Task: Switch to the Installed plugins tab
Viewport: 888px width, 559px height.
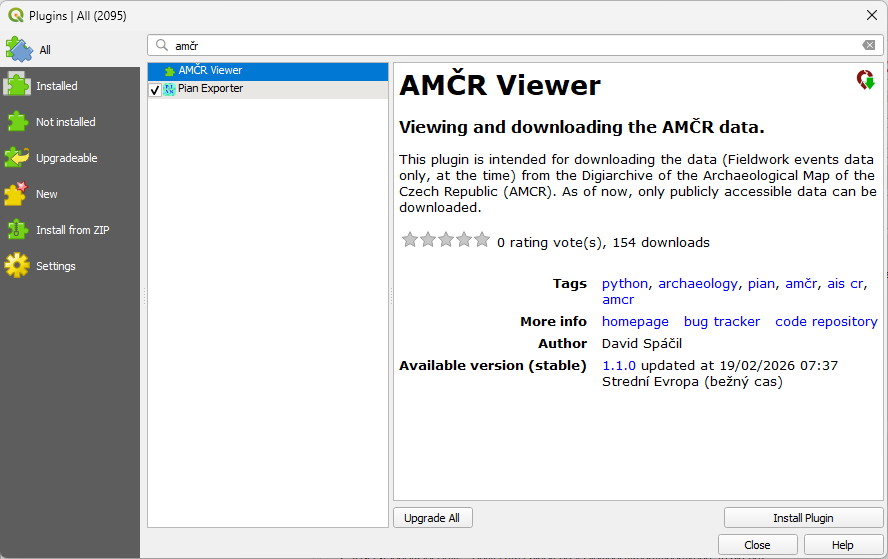Action: (56, 86)
